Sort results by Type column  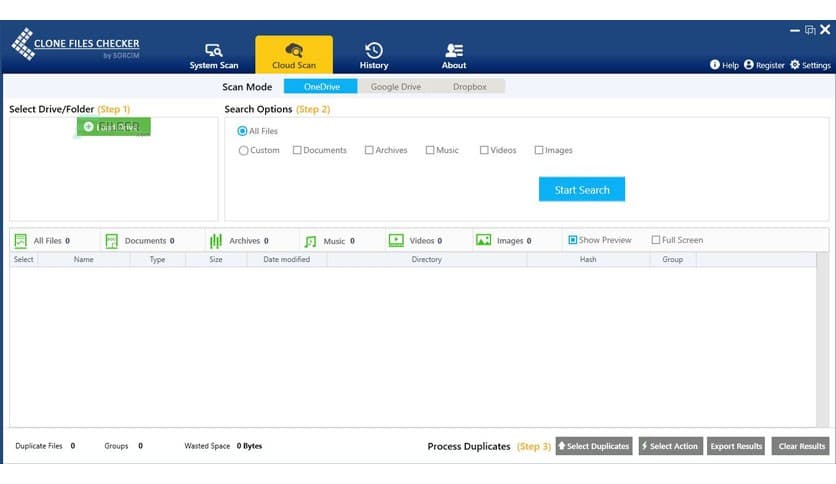coord(157,260)
